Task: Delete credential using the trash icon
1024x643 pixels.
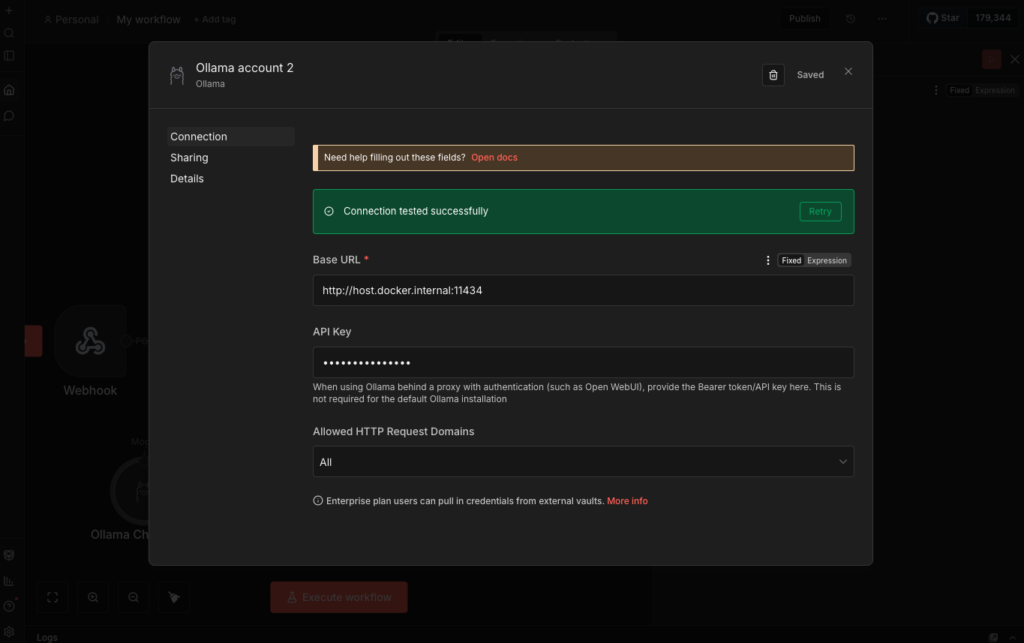Action: tap(773, 75)
